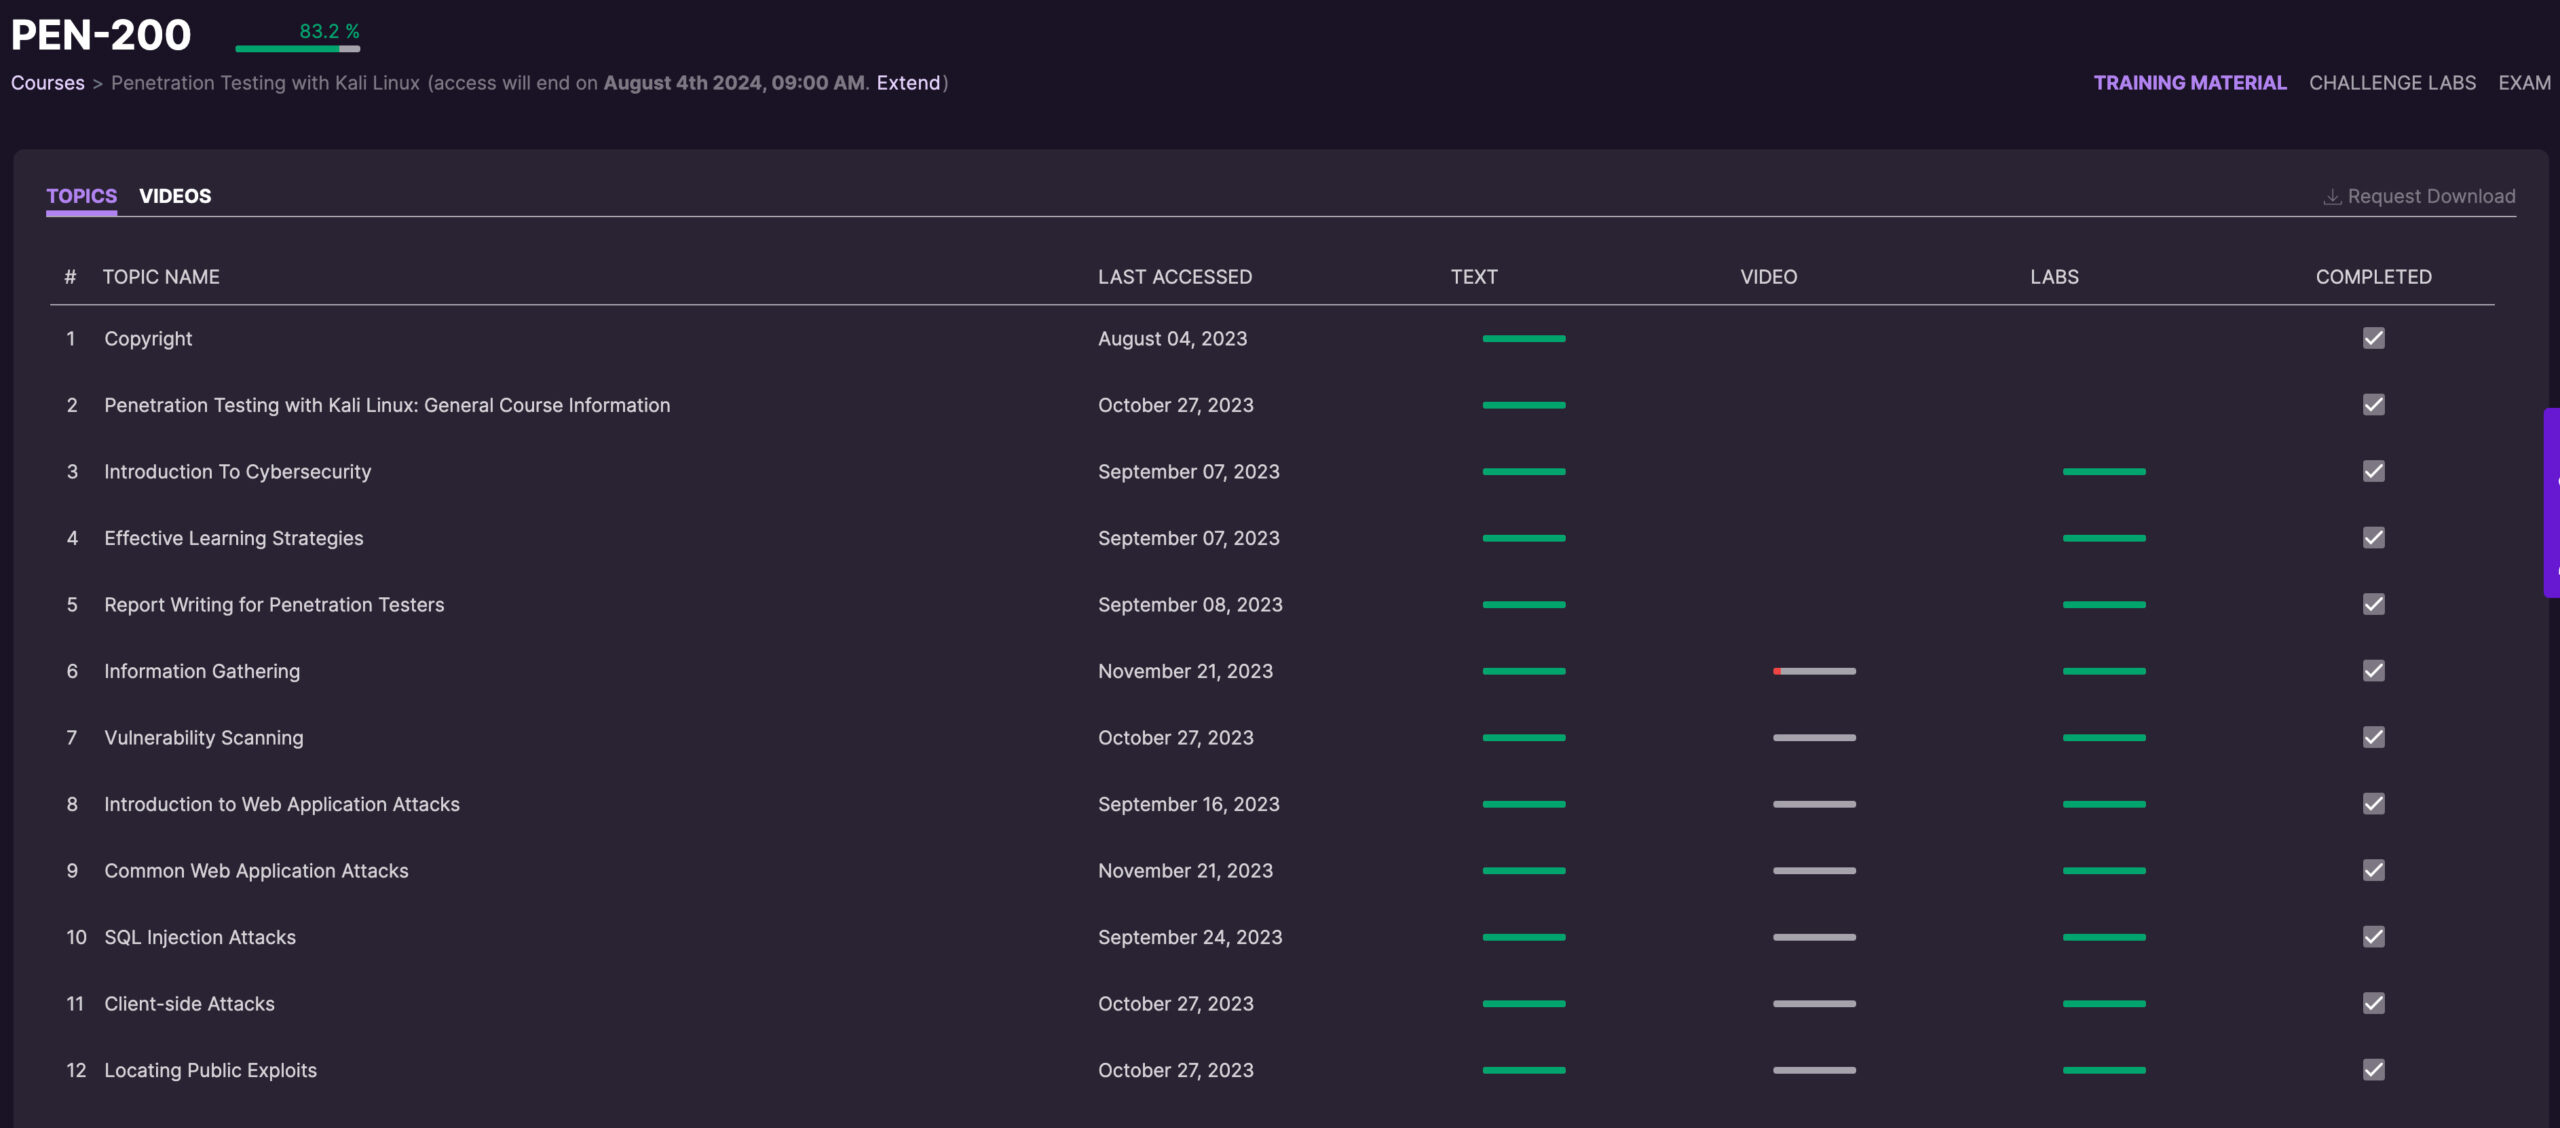2560x1128 pixels.
Task: Toggle completed checkbox for Vulnerability Scanning
Action: pos(2374,737)
